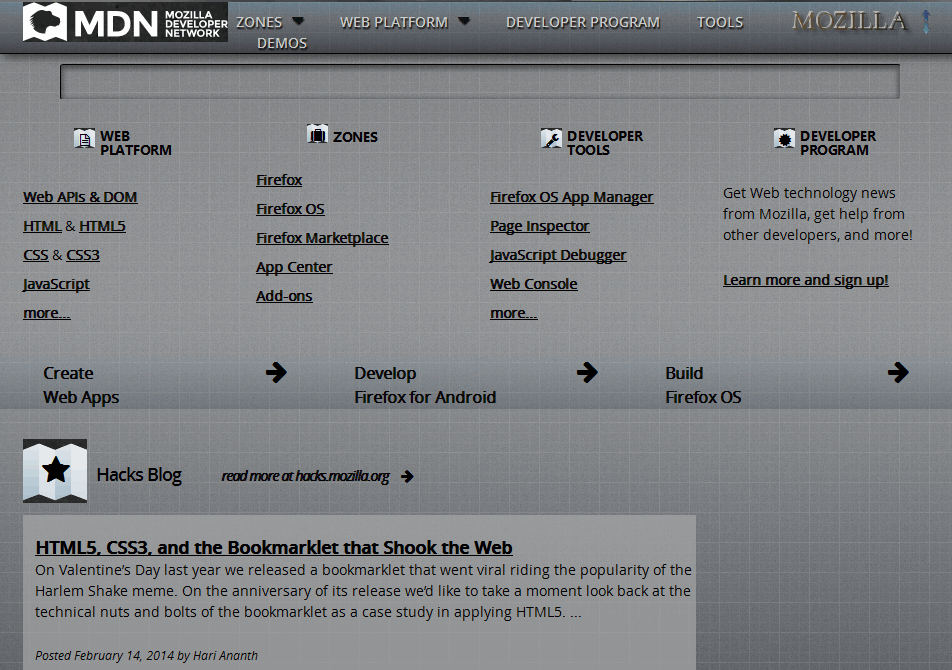Click the MDN dinosaur logo icon
952x670 pixels.
[x=45, y=22]
